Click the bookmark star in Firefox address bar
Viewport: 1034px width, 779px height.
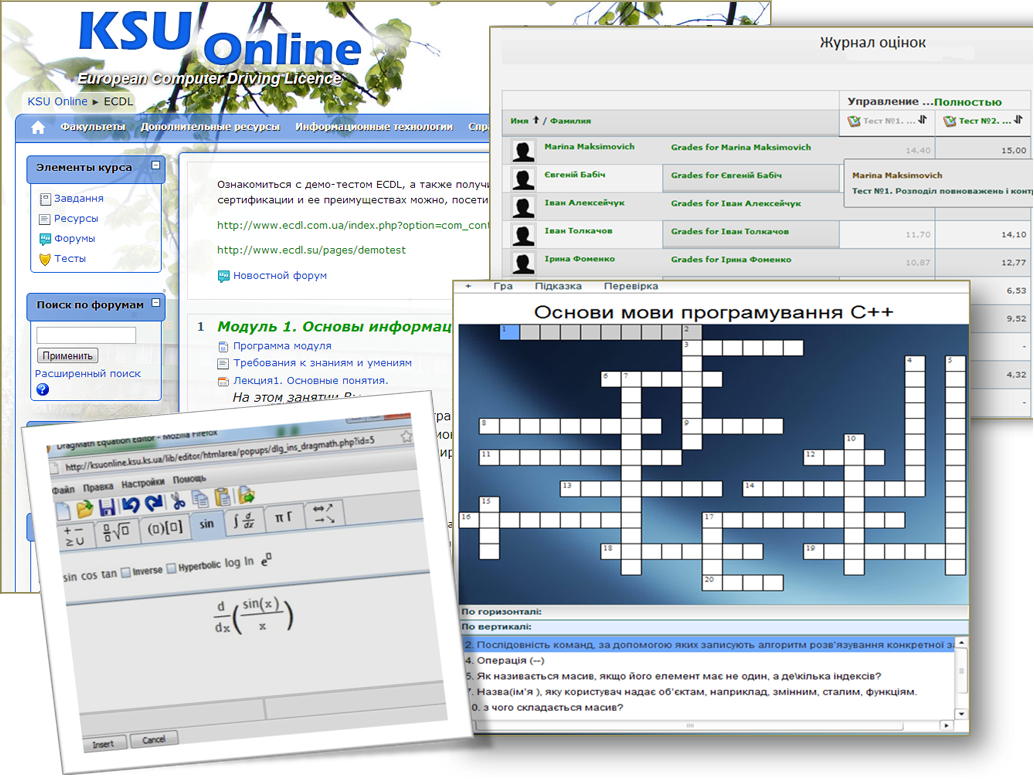click(x=406, y=436)
